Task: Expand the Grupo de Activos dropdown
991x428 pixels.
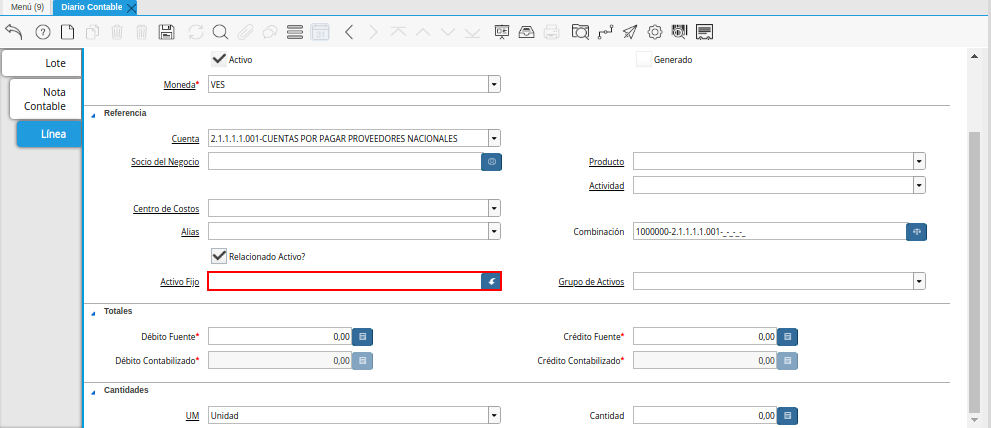Action: click(x=920, y=281)
